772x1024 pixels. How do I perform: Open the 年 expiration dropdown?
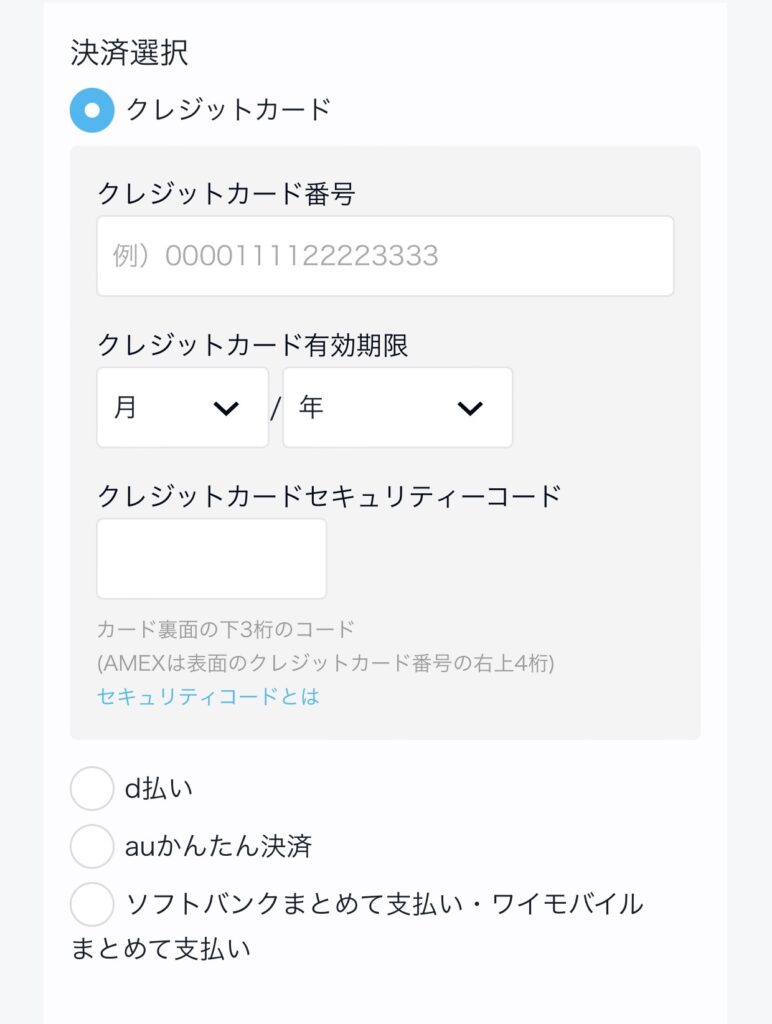397,408
